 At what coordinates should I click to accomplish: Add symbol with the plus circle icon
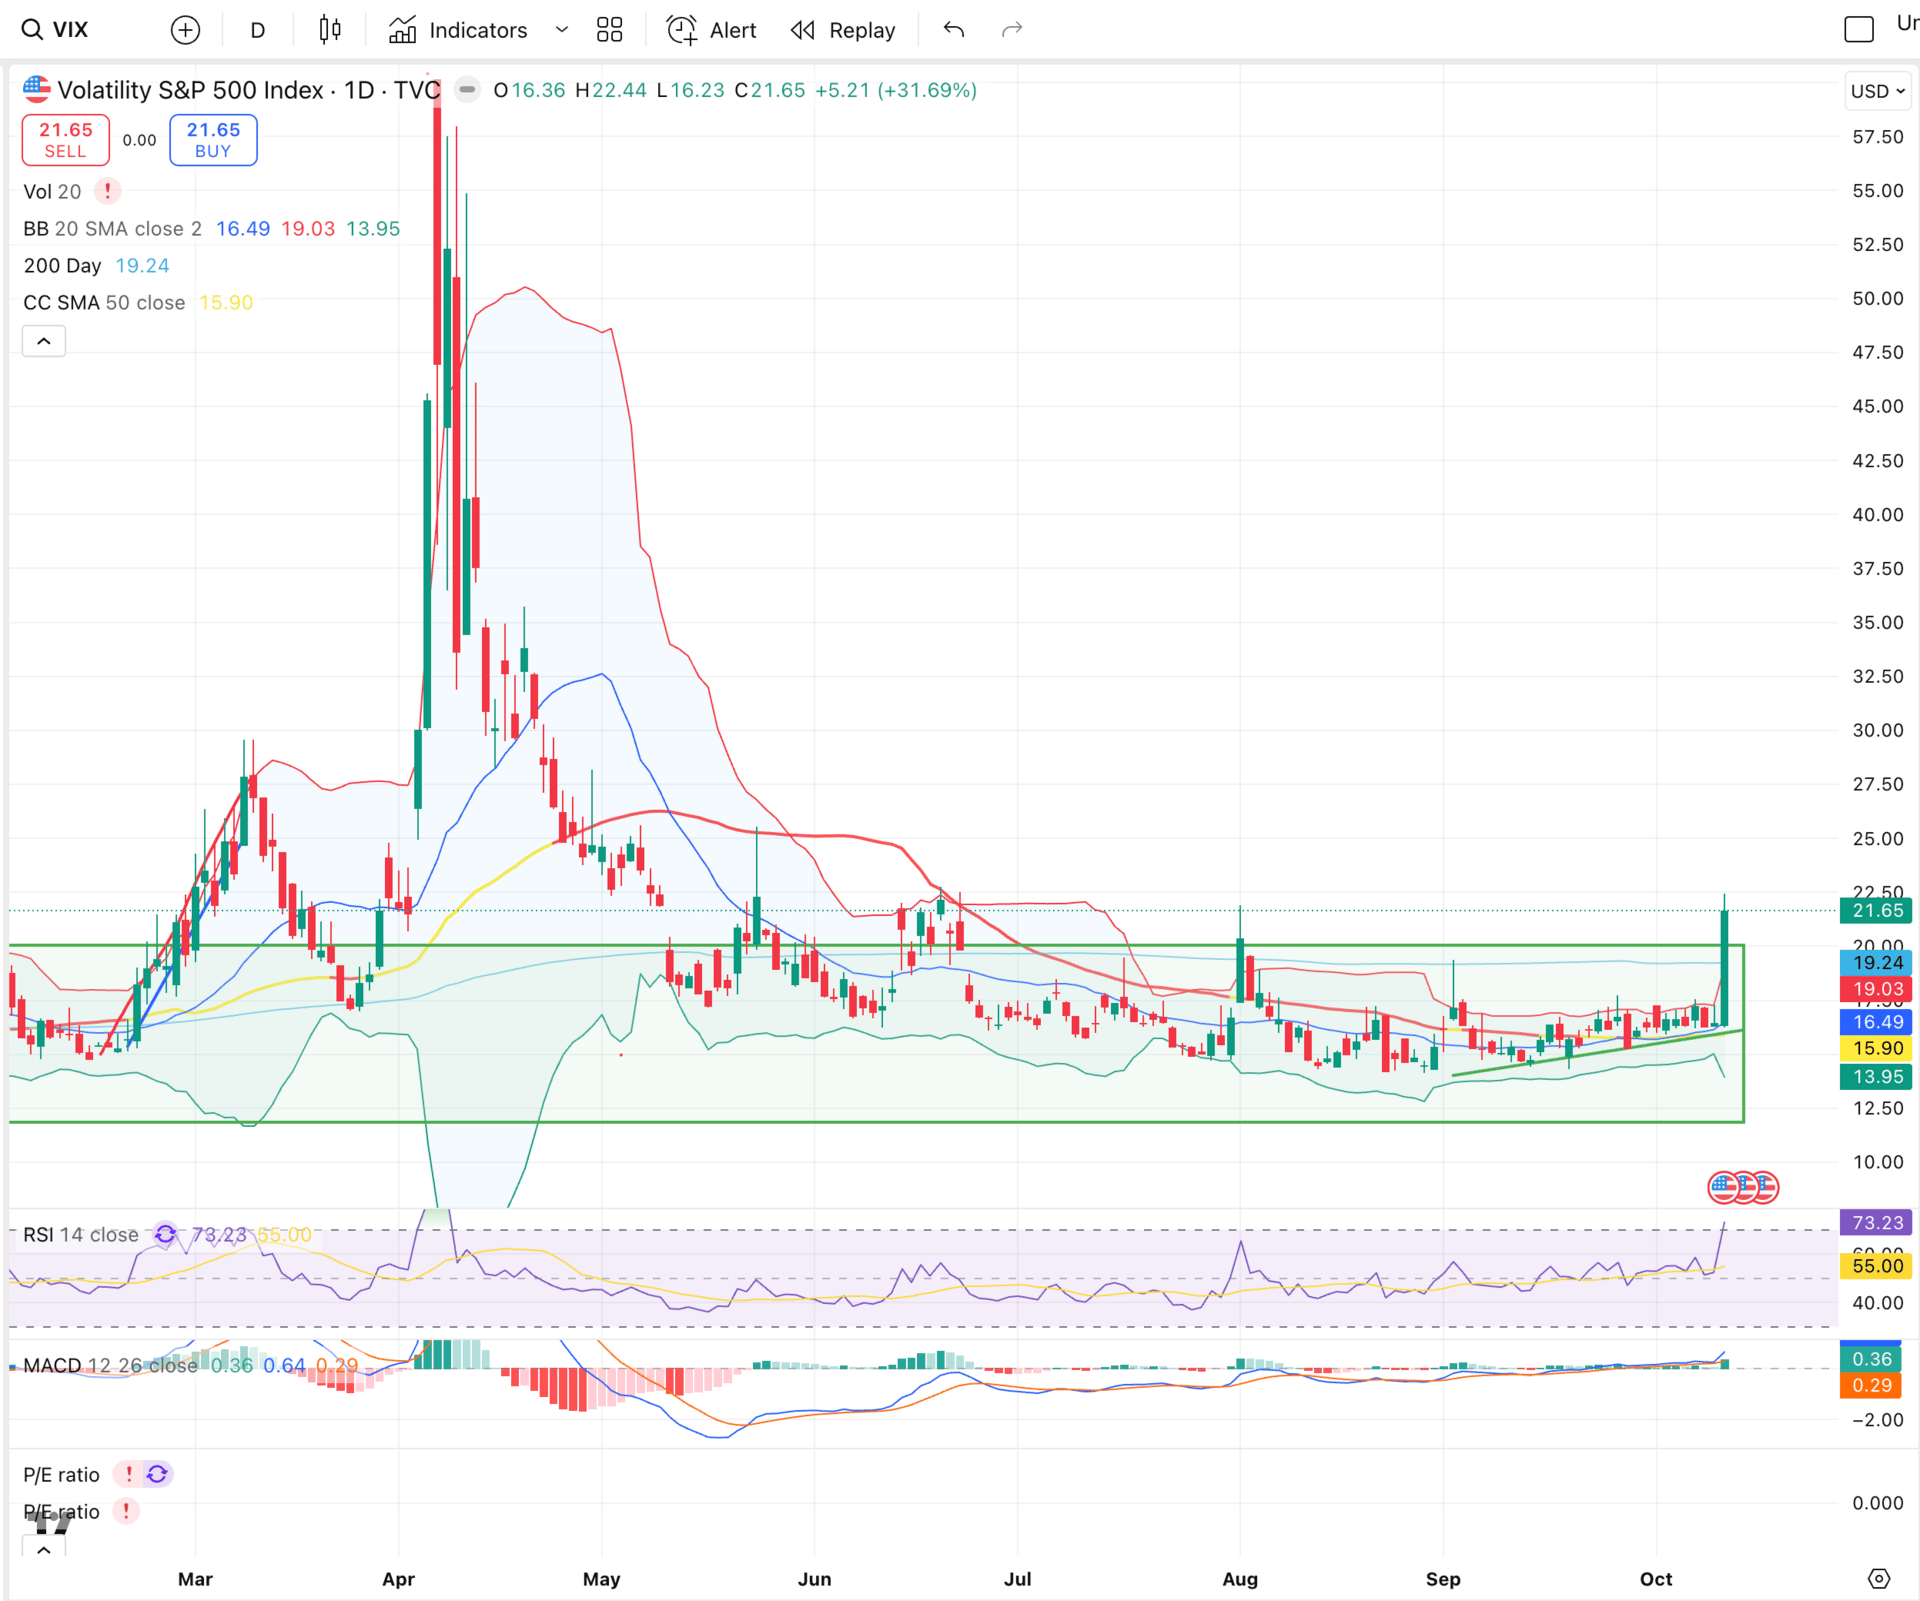[x=185, y=30]
